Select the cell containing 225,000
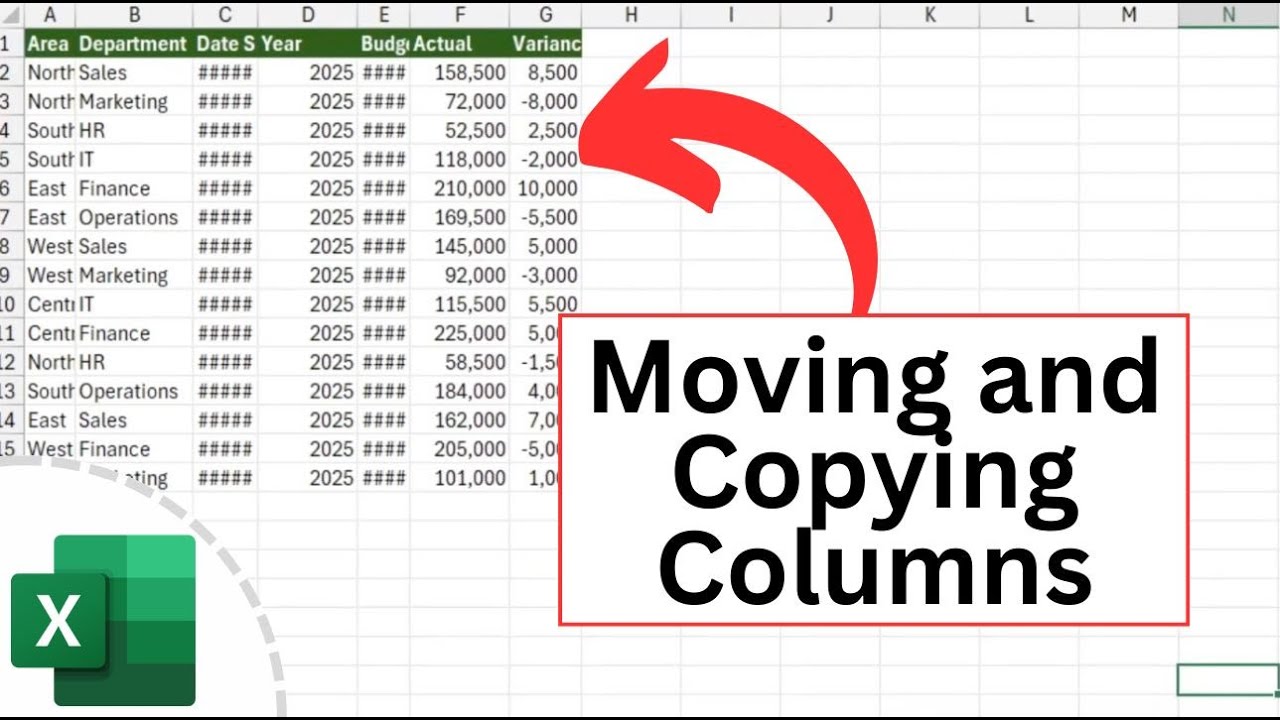 coord(459,333)
